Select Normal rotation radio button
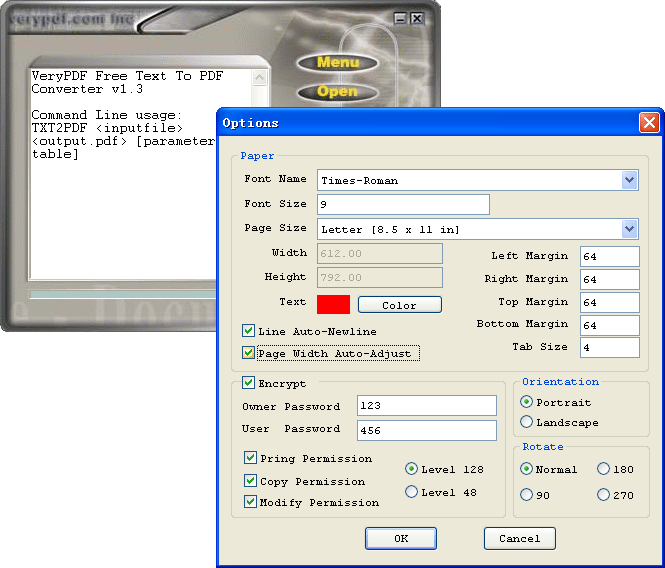Screen dimensions: 665x568 click(526, 469)
